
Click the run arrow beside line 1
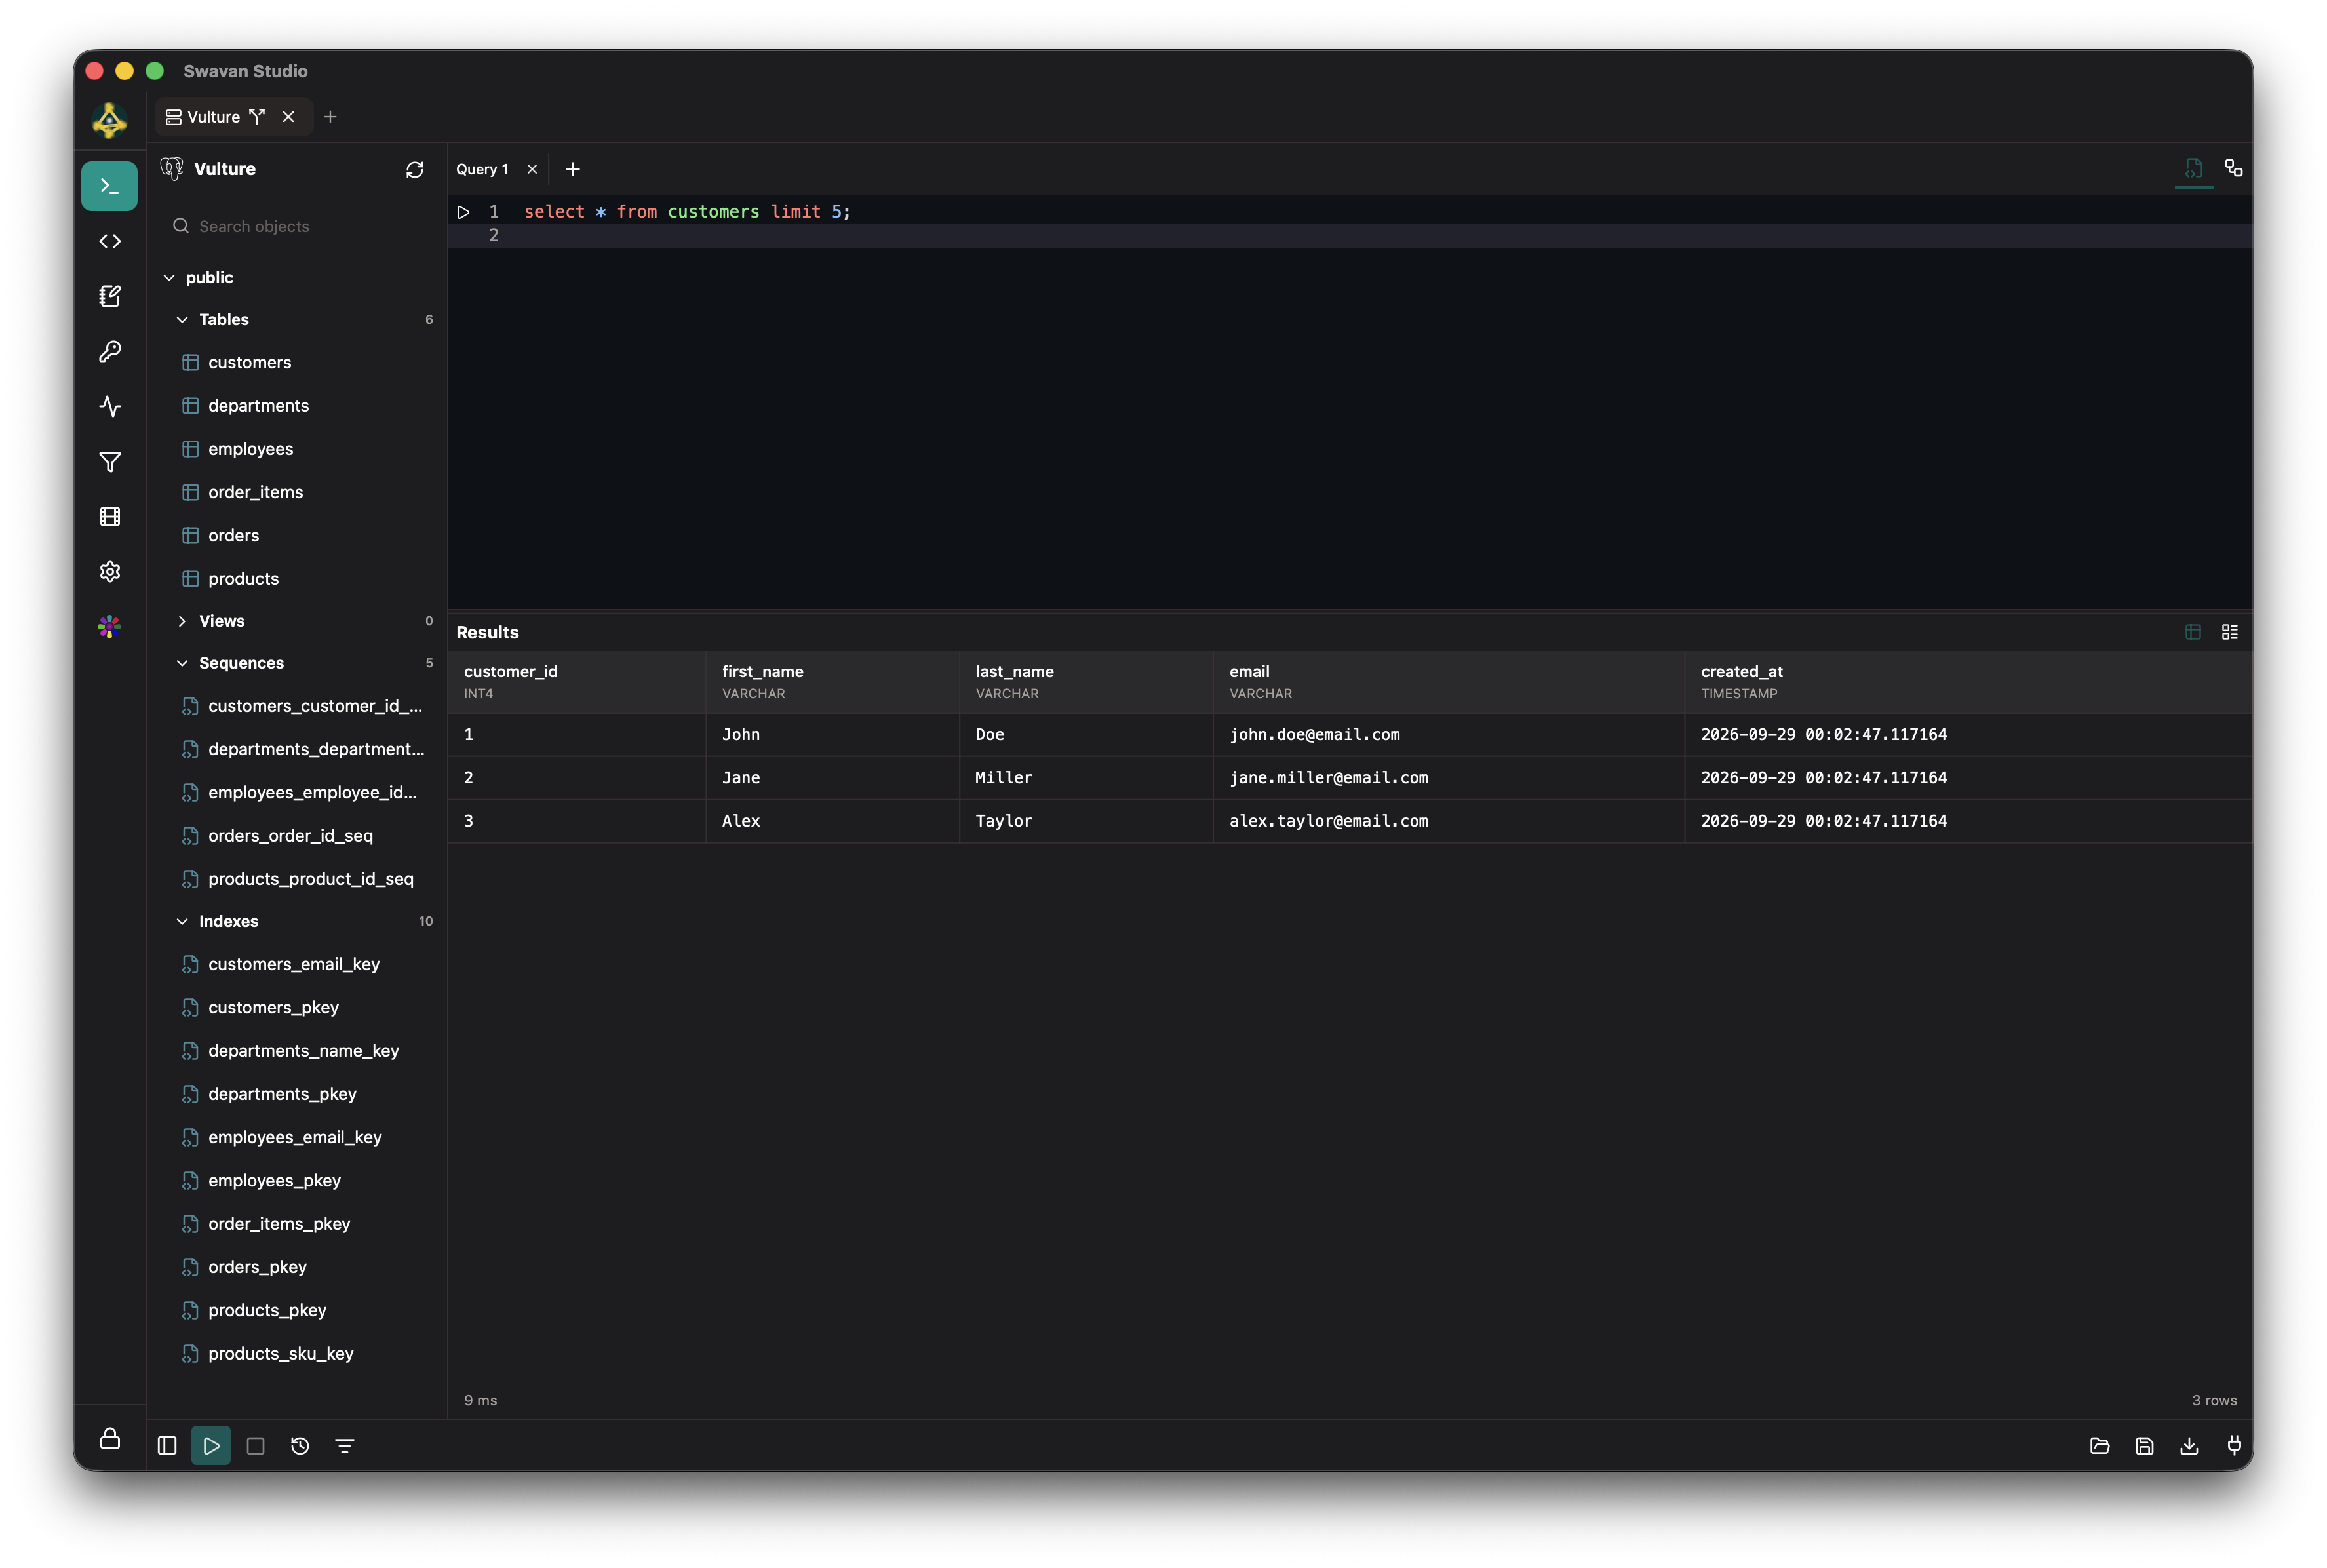(463, 212)
